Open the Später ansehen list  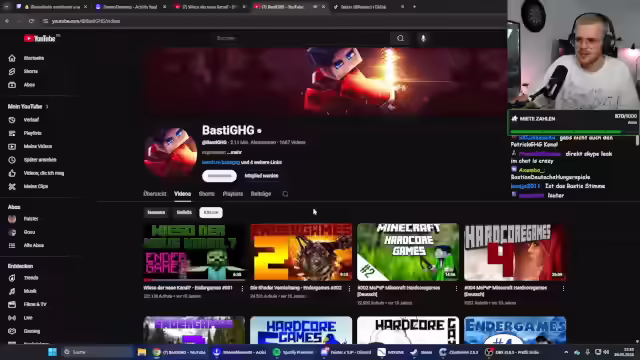click(40, 160)
